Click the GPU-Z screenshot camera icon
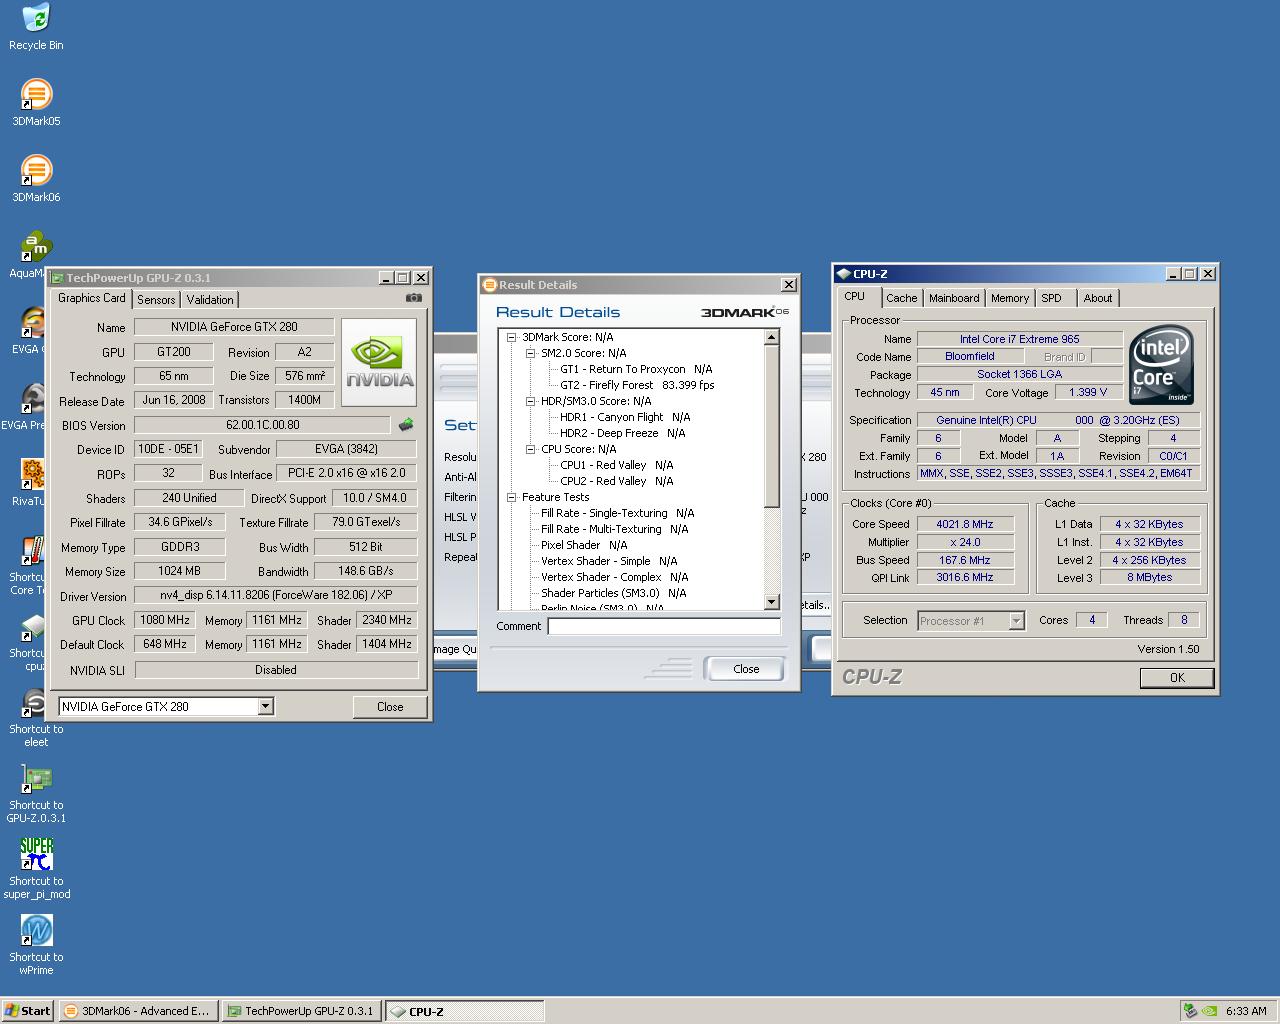This screenshot has height=1024, width=1280. (x=414, y=298)
